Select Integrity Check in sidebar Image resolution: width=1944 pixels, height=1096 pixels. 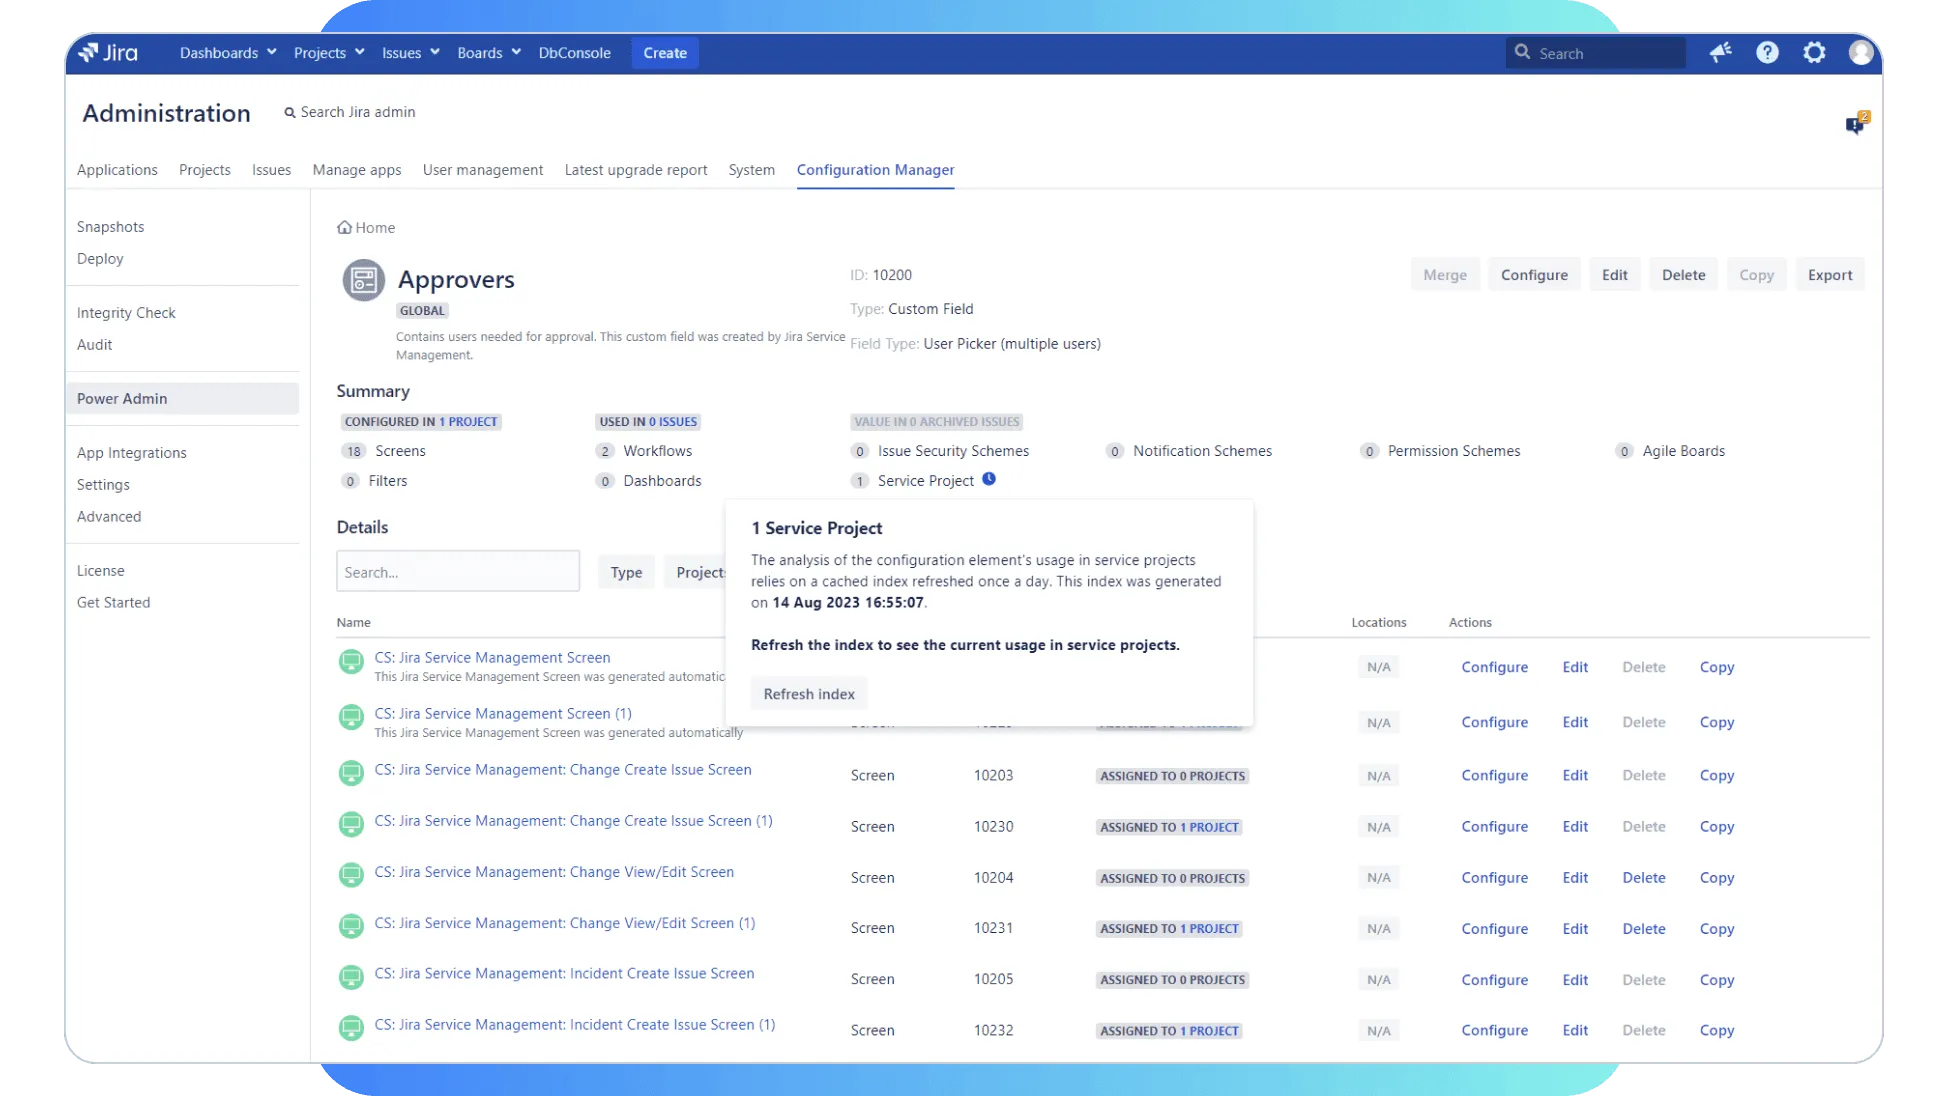tap(126, 313)
